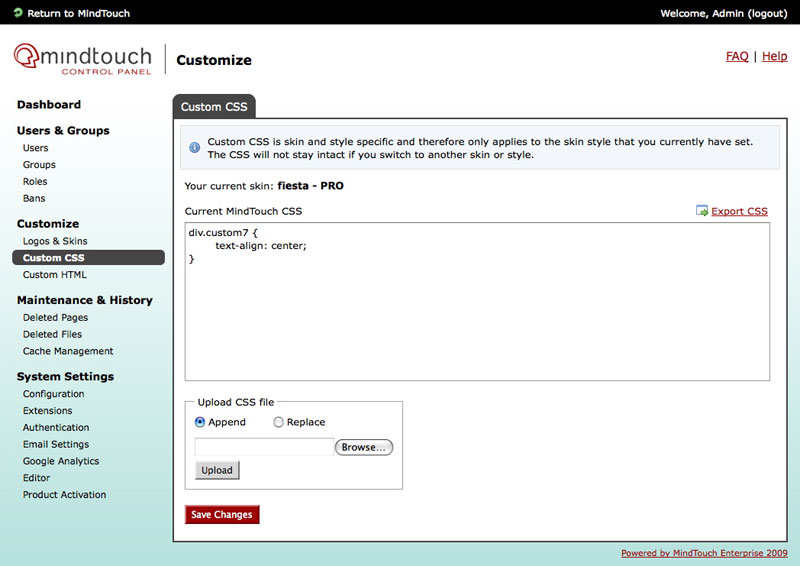
Task: Open Email Settings
Action: click(x=56, y=445)
